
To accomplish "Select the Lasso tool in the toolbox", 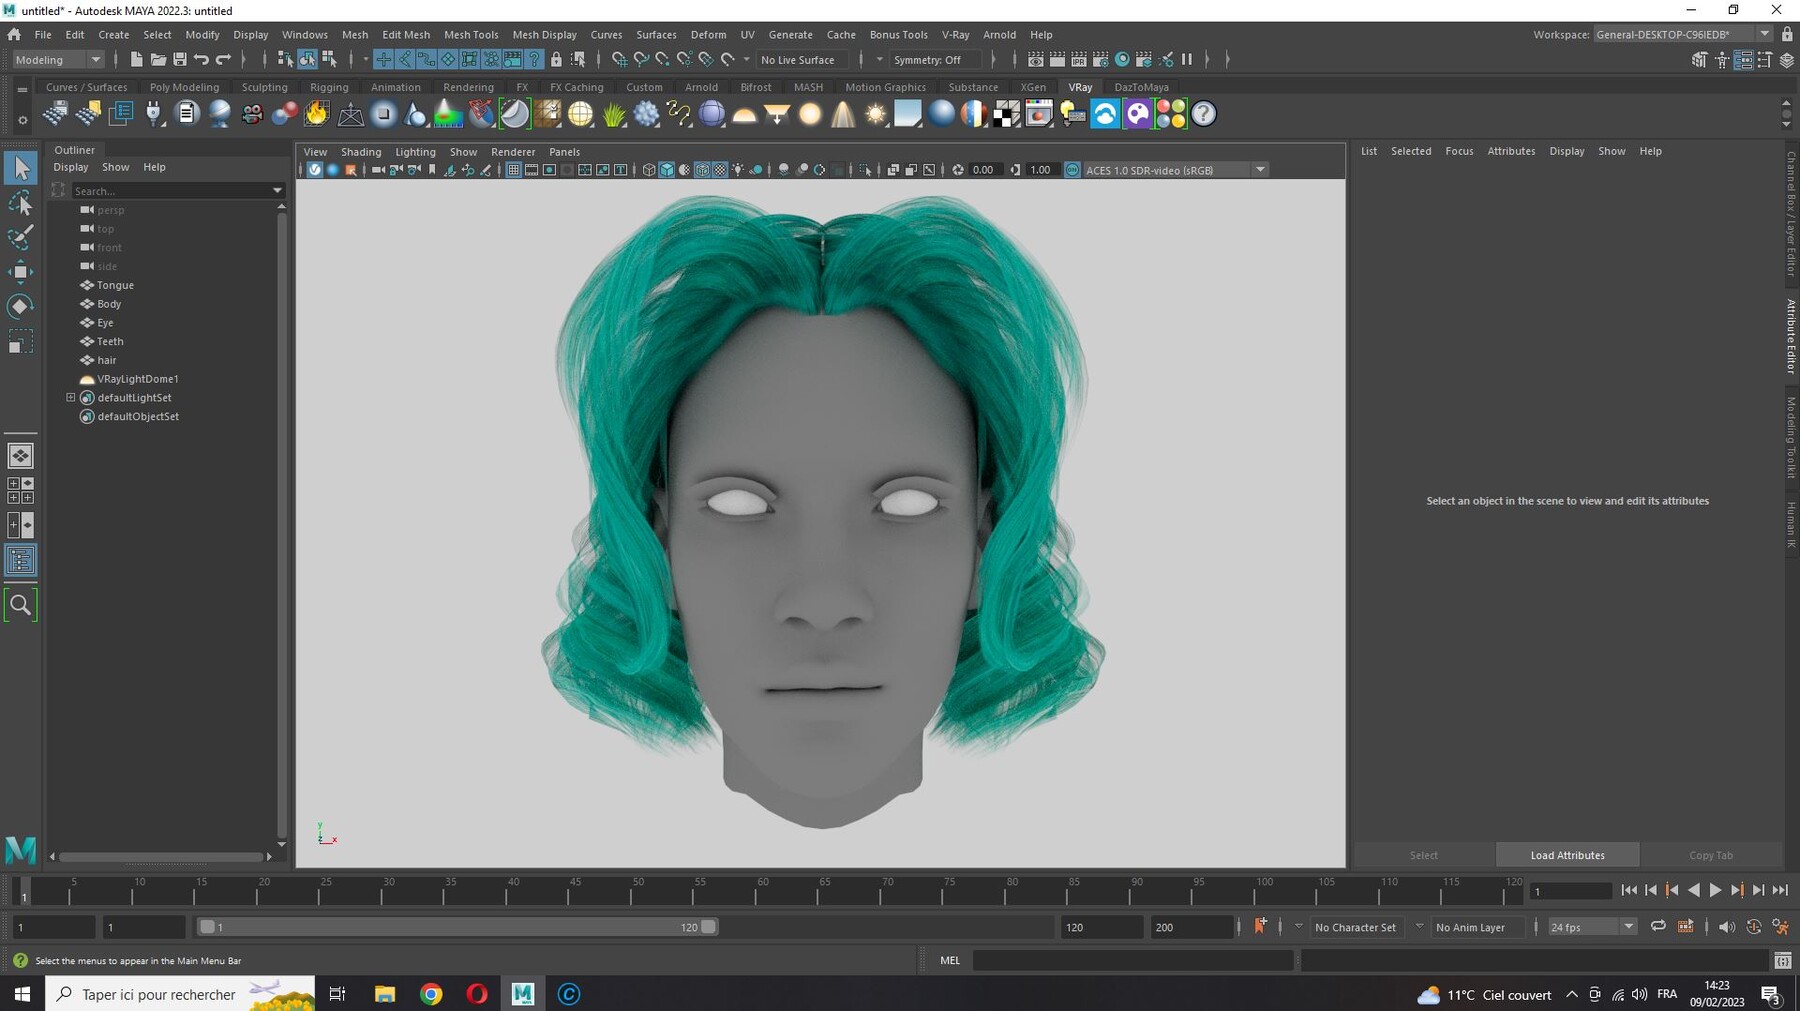I will [20, 203].
